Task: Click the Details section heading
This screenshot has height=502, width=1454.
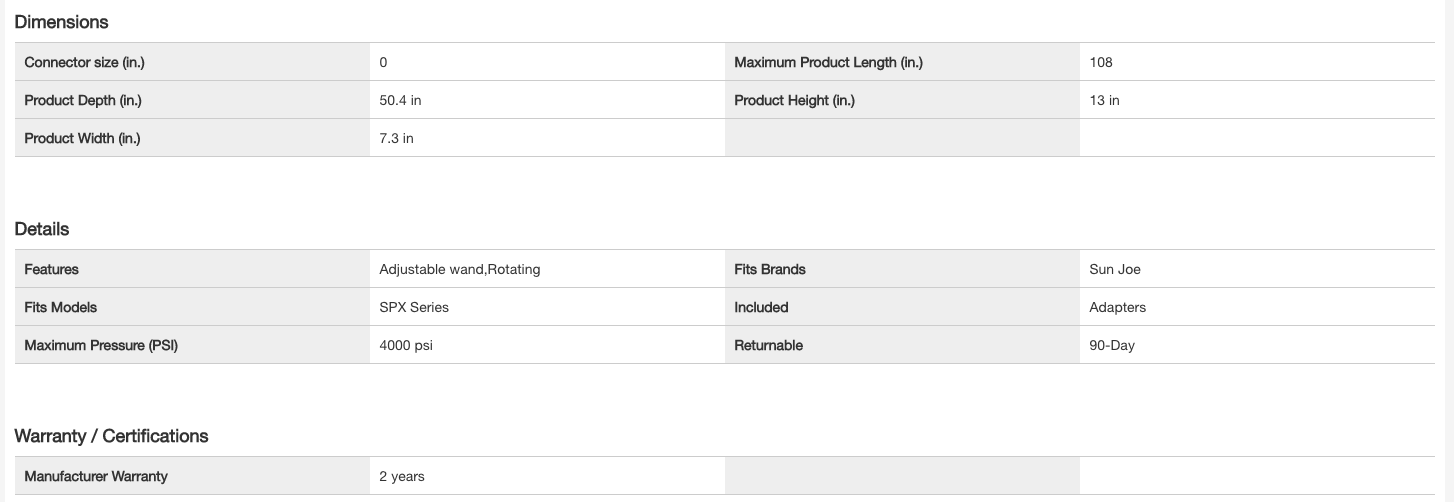Action: click(x=42, y=229)
